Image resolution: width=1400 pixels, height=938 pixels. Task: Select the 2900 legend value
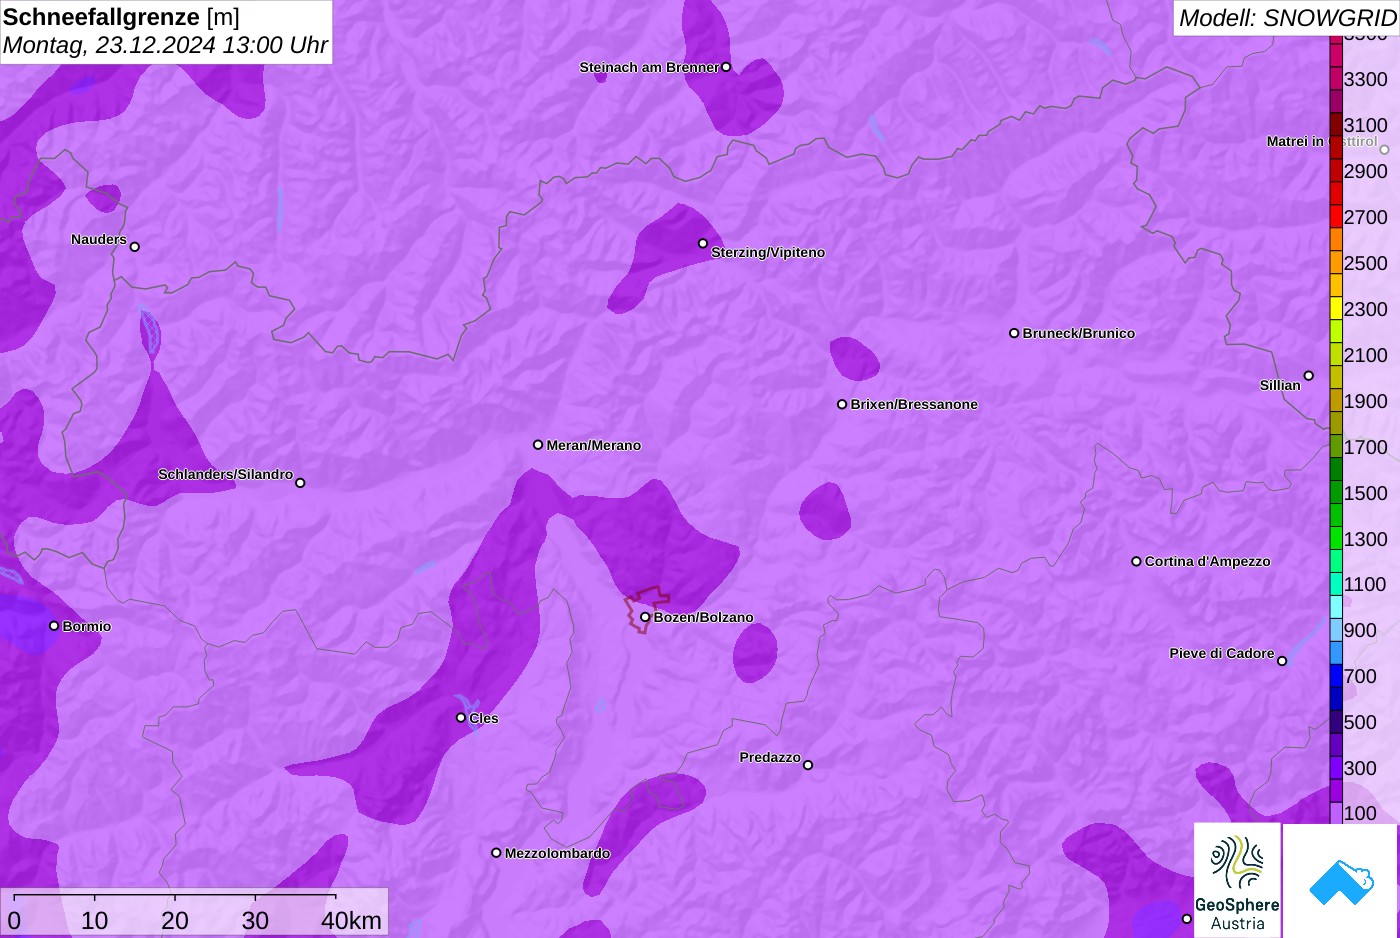pyautogui.click(x=1365, y=171)
